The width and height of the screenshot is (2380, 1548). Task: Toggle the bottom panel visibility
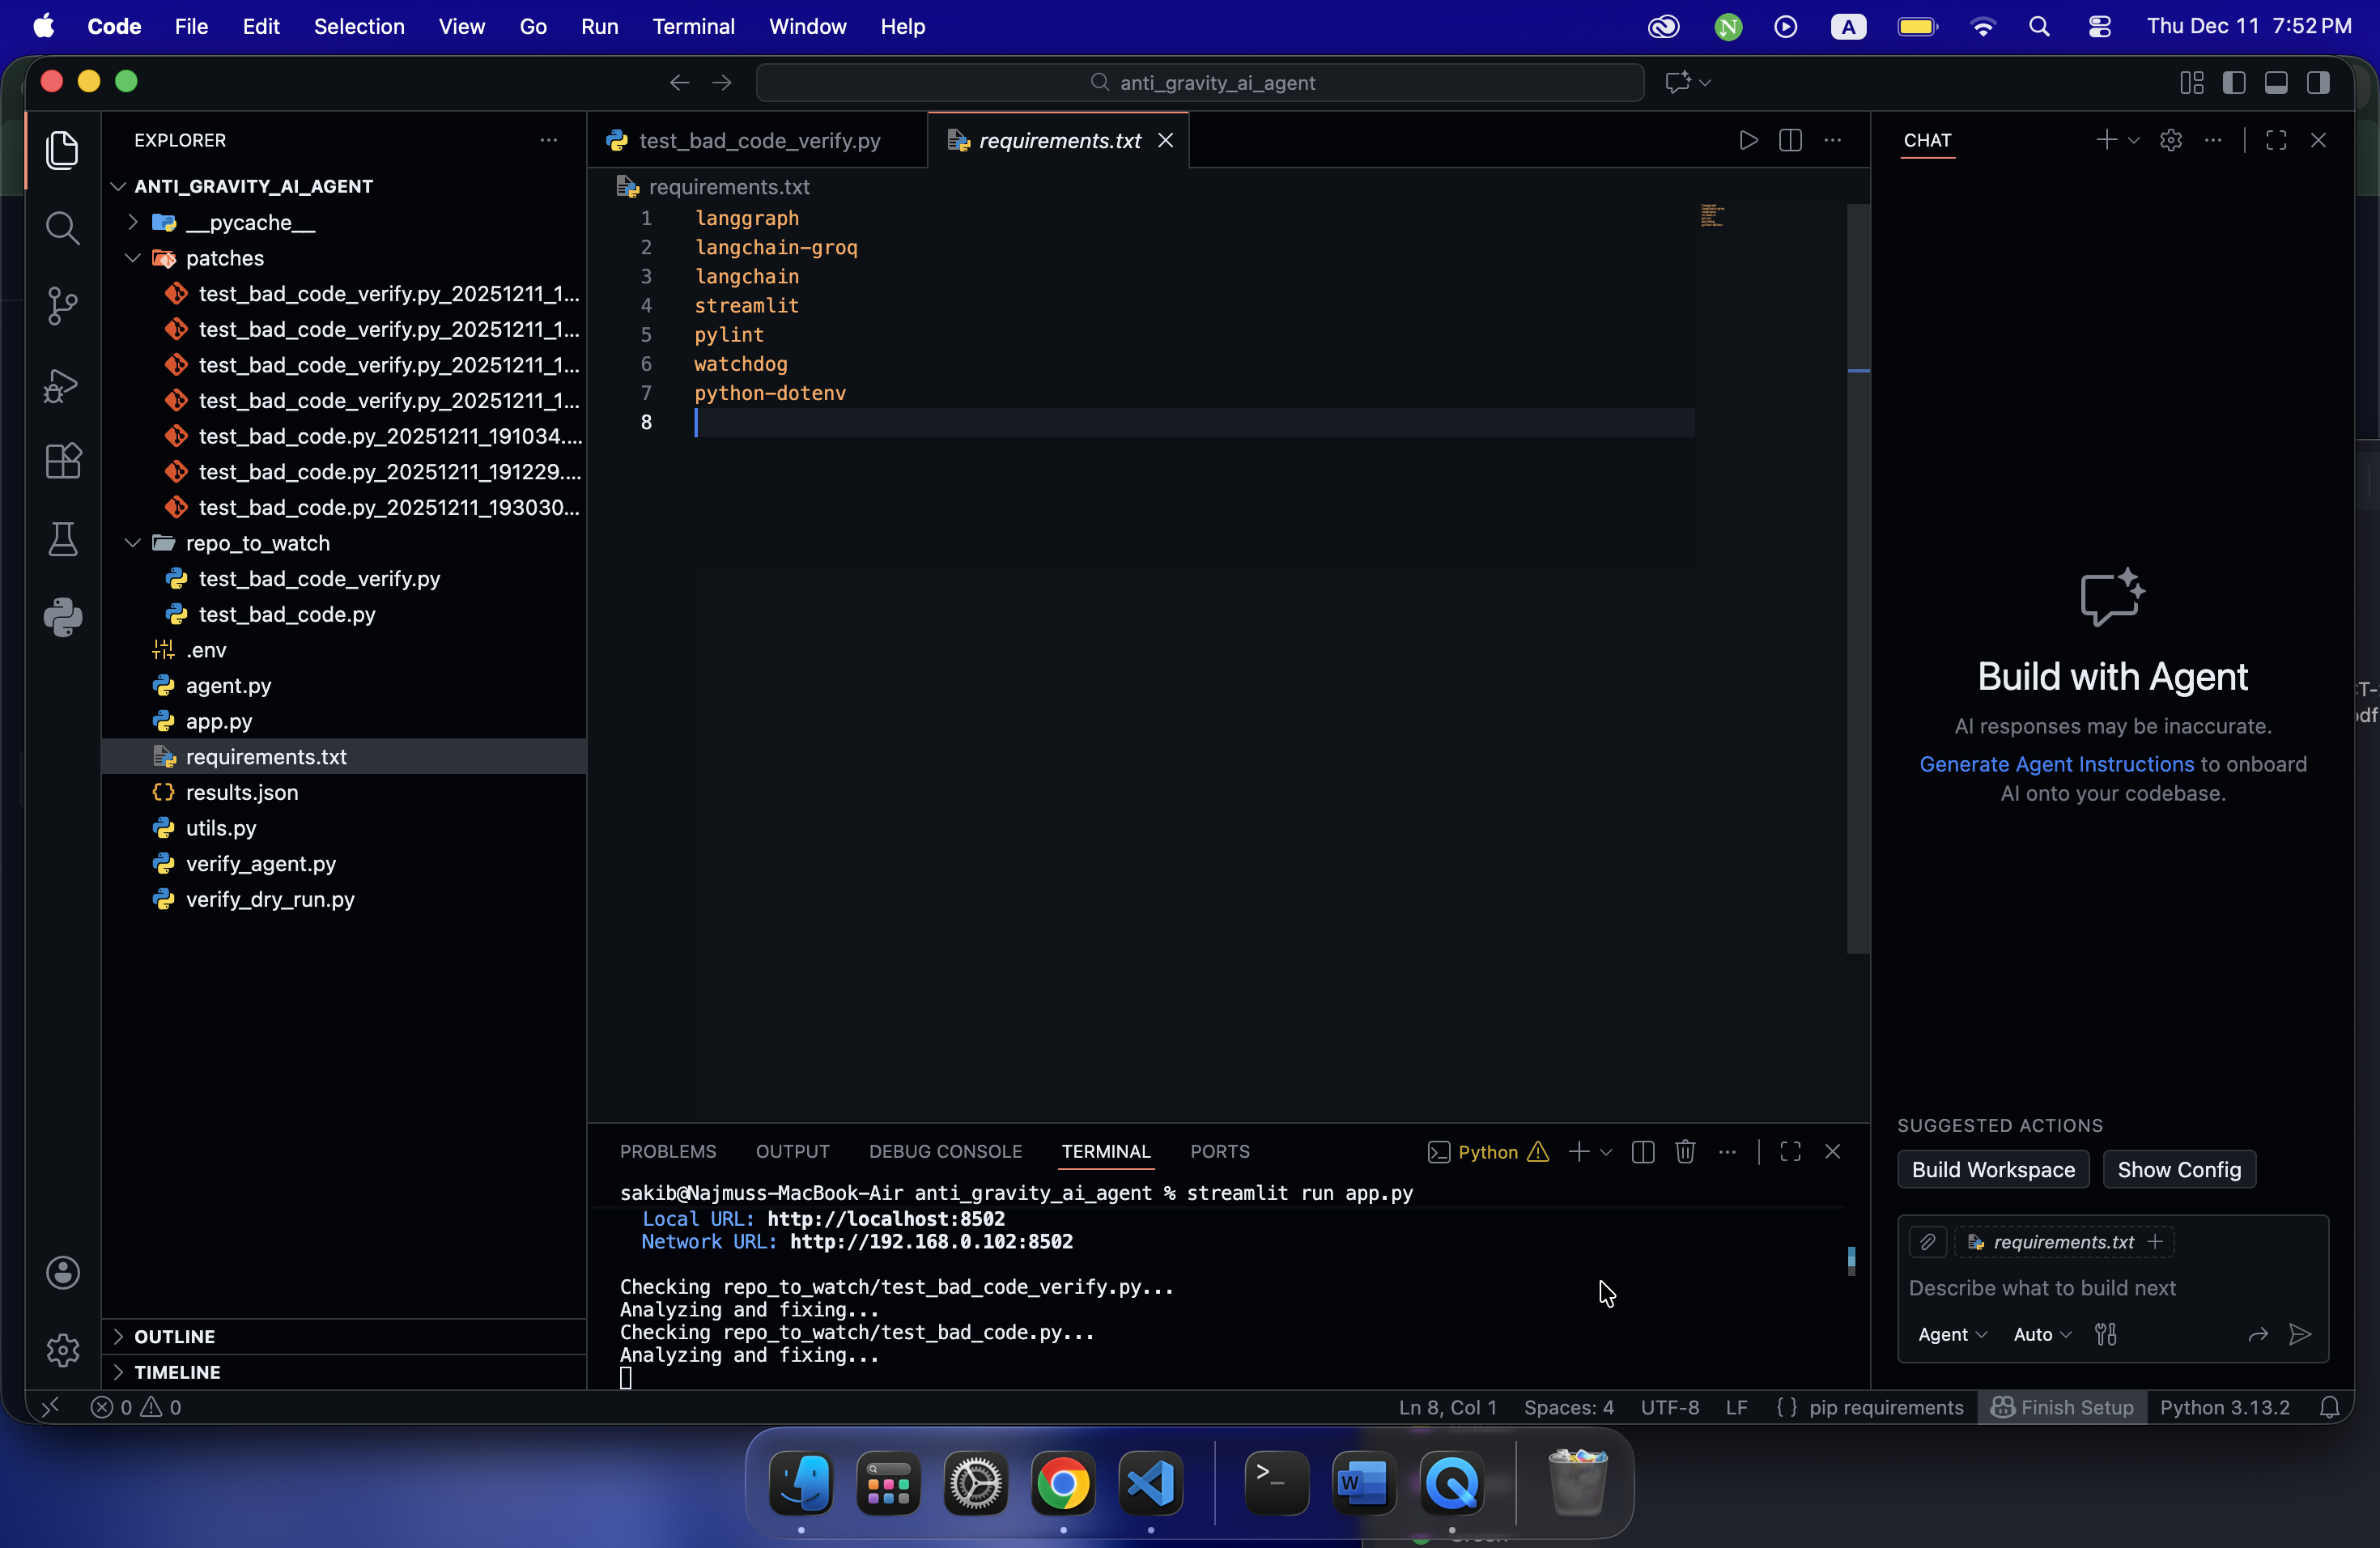tap(2276, 83)
